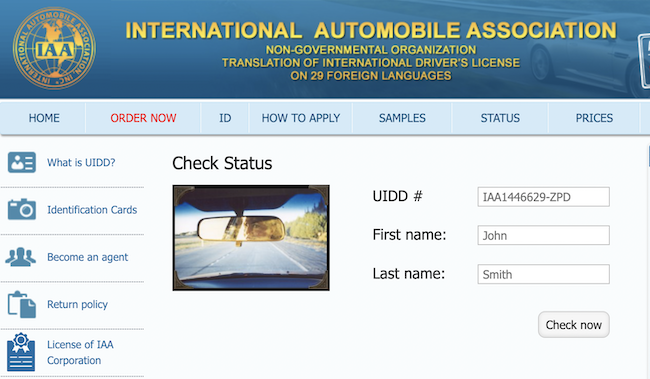The image size is (650, 379).
Task: Click the clipboard icon beside Return policy
Action: 22,304
